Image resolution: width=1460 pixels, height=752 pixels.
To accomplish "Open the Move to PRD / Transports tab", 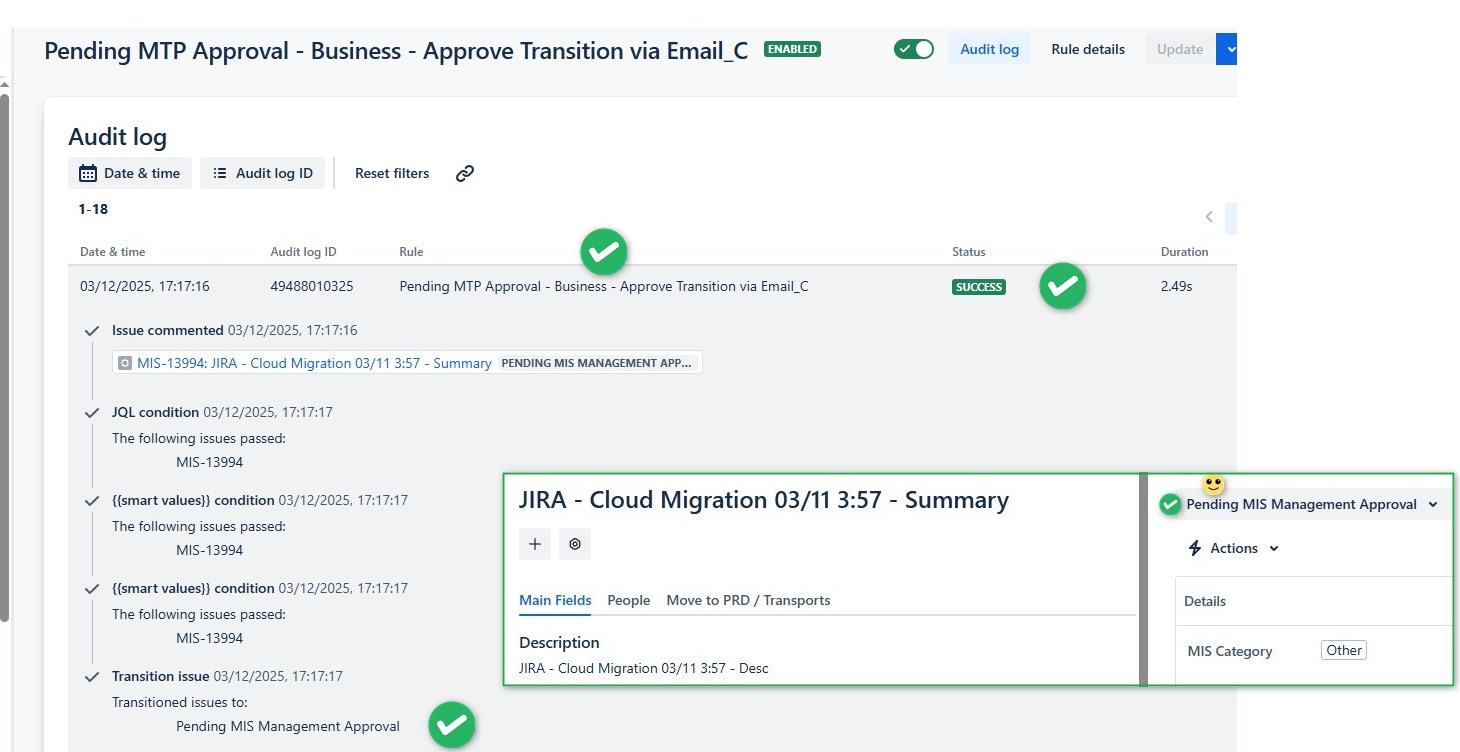I will (748, 600).
